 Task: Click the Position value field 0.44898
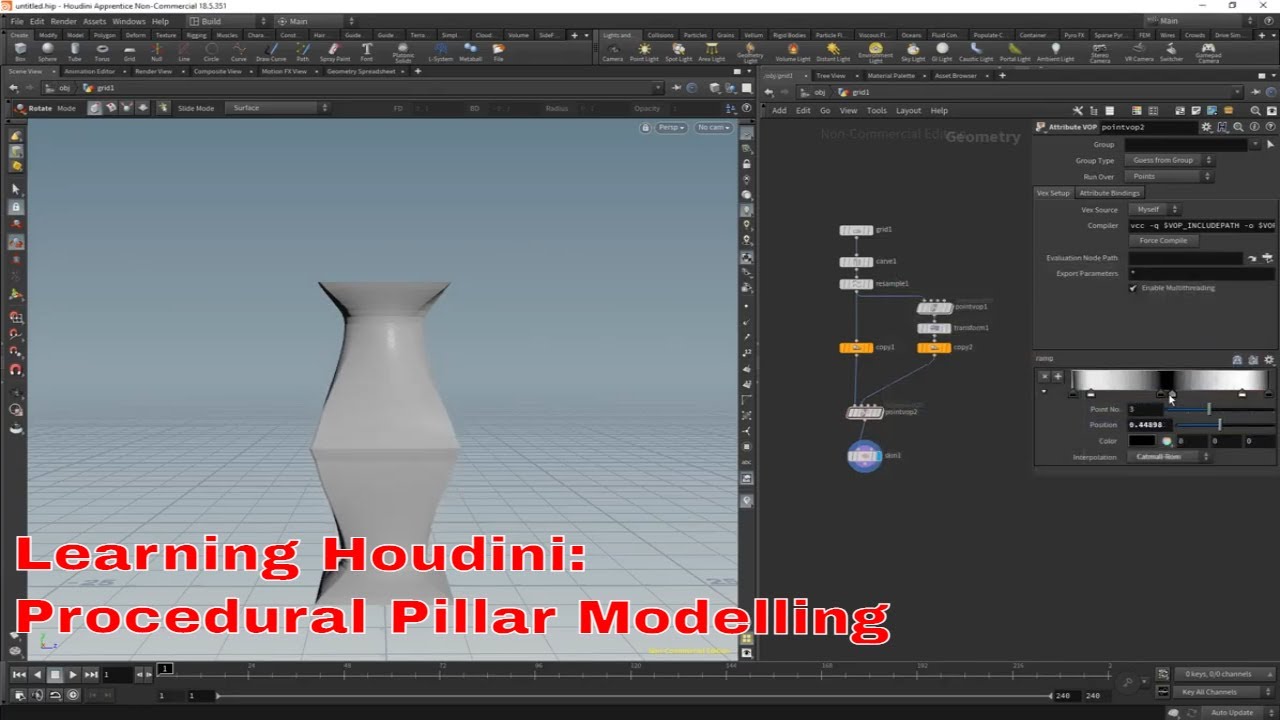[1151, 425]
